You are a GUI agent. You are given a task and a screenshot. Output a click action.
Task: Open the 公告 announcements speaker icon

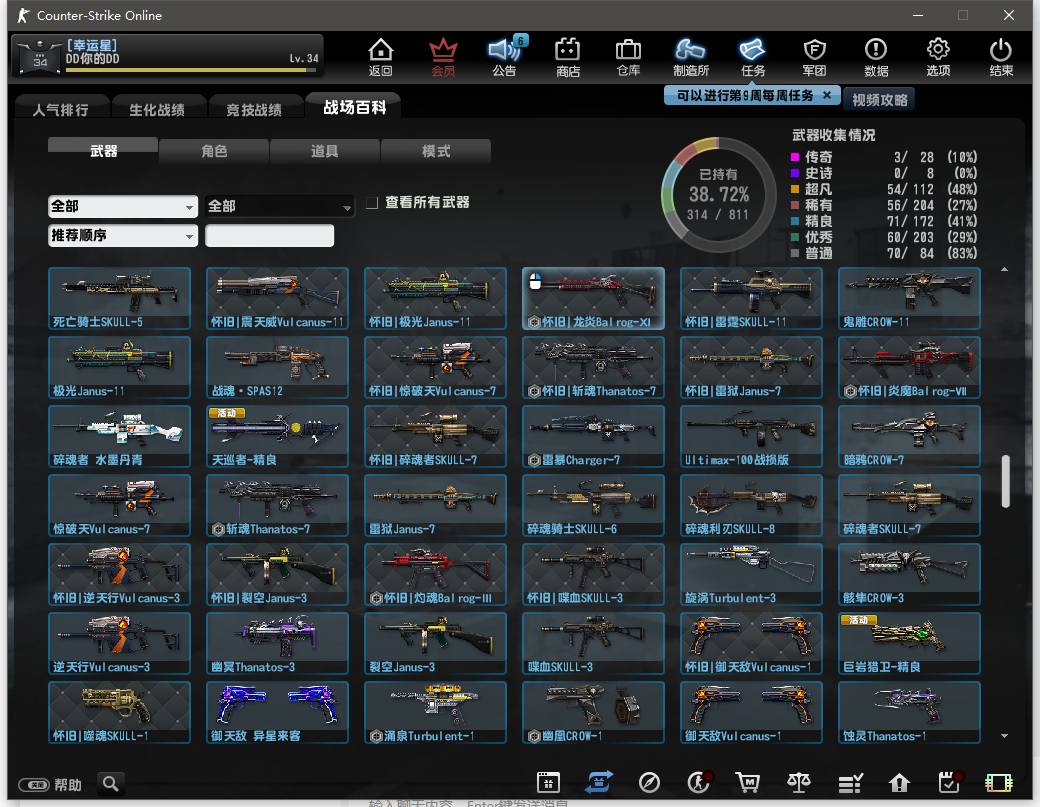(x=505, y=57)
